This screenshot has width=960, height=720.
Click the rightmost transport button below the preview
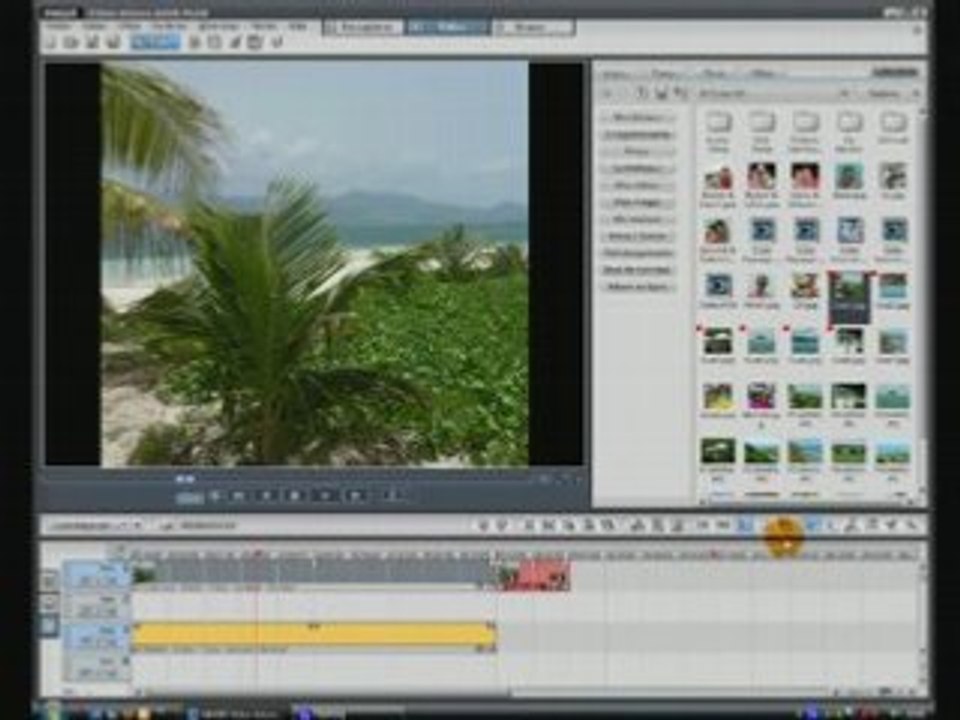coord(392,496)
